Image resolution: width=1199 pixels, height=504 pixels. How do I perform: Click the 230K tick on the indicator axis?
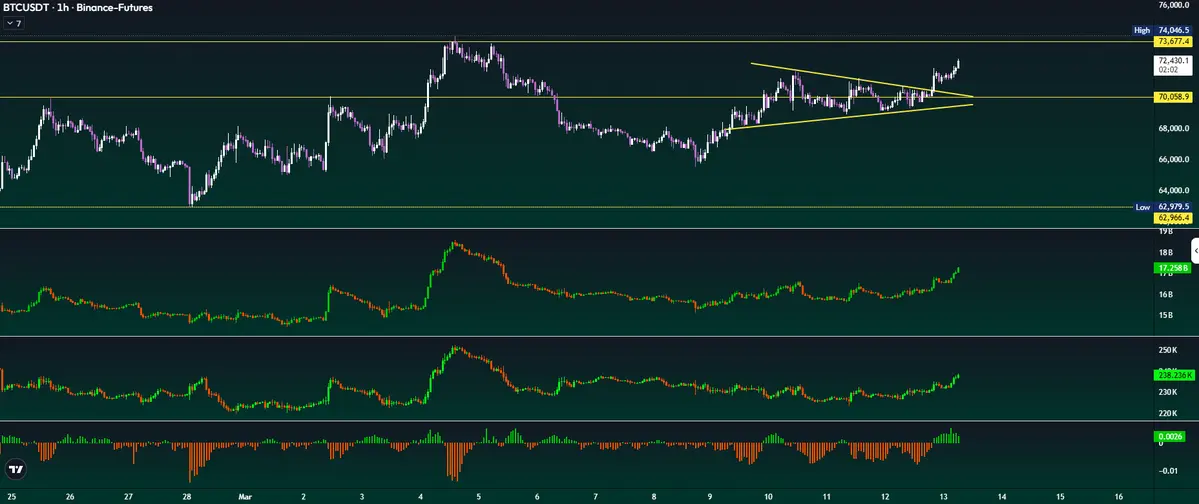pyautogui.click(x=1168, y=392)
